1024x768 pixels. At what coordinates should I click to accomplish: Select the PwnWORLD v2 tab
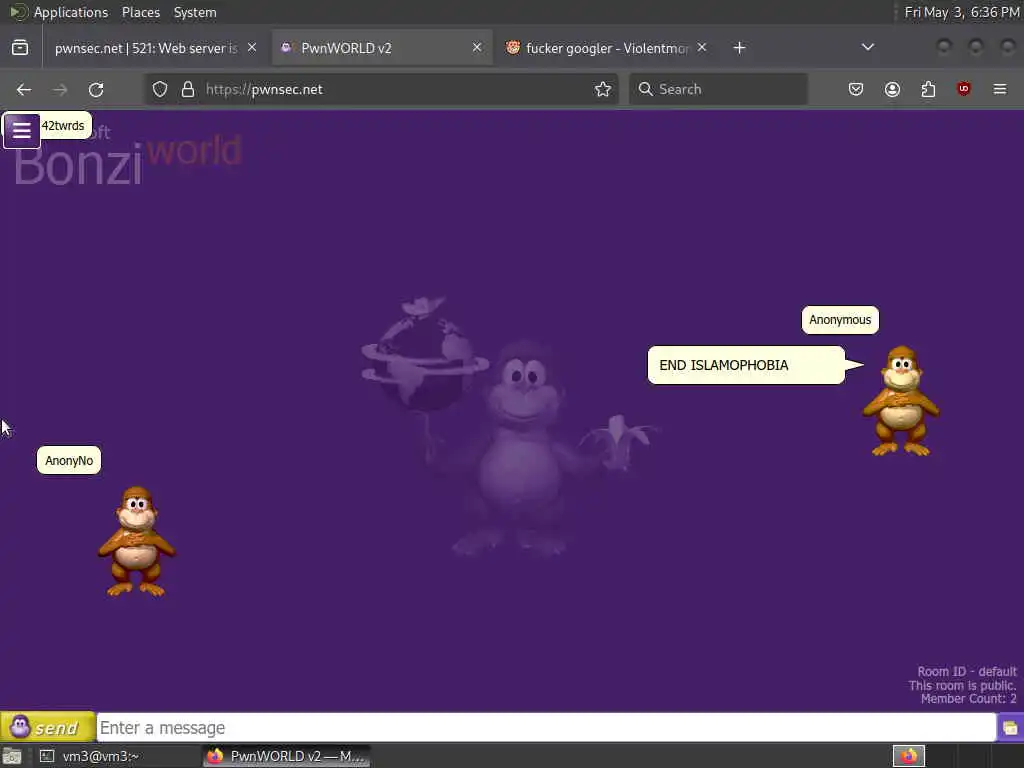click(381, 48)
